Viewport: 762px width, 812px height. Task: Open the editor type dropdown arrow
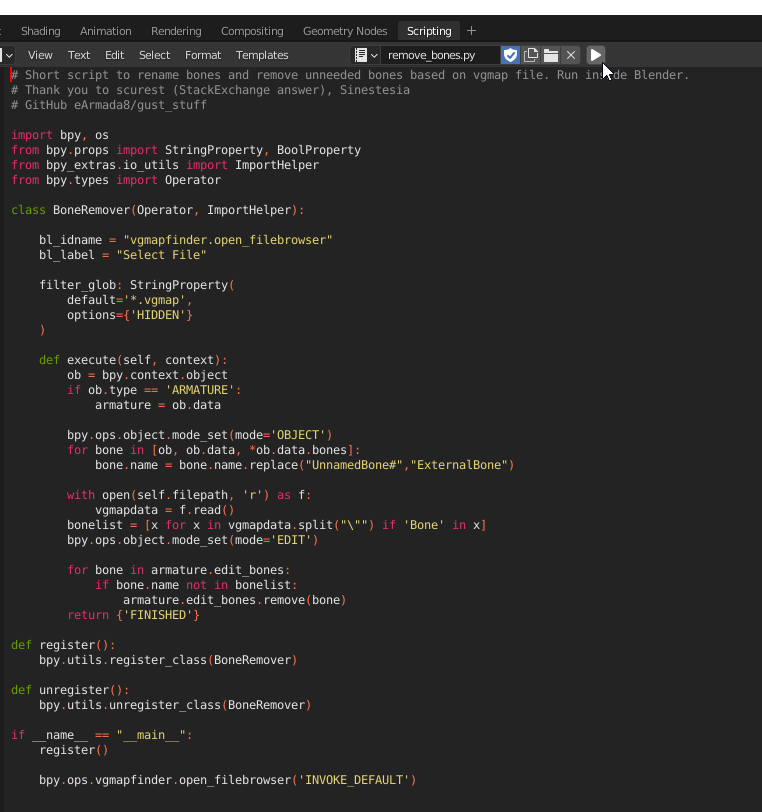[x=8, y=55]
